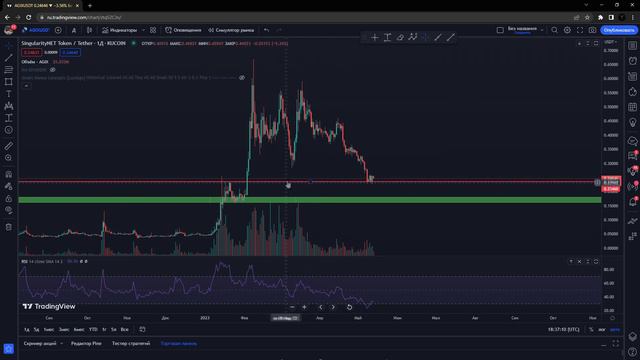Select the eraser in floating toolbar
The image size is (640, 360).
[x=400, y=38]
